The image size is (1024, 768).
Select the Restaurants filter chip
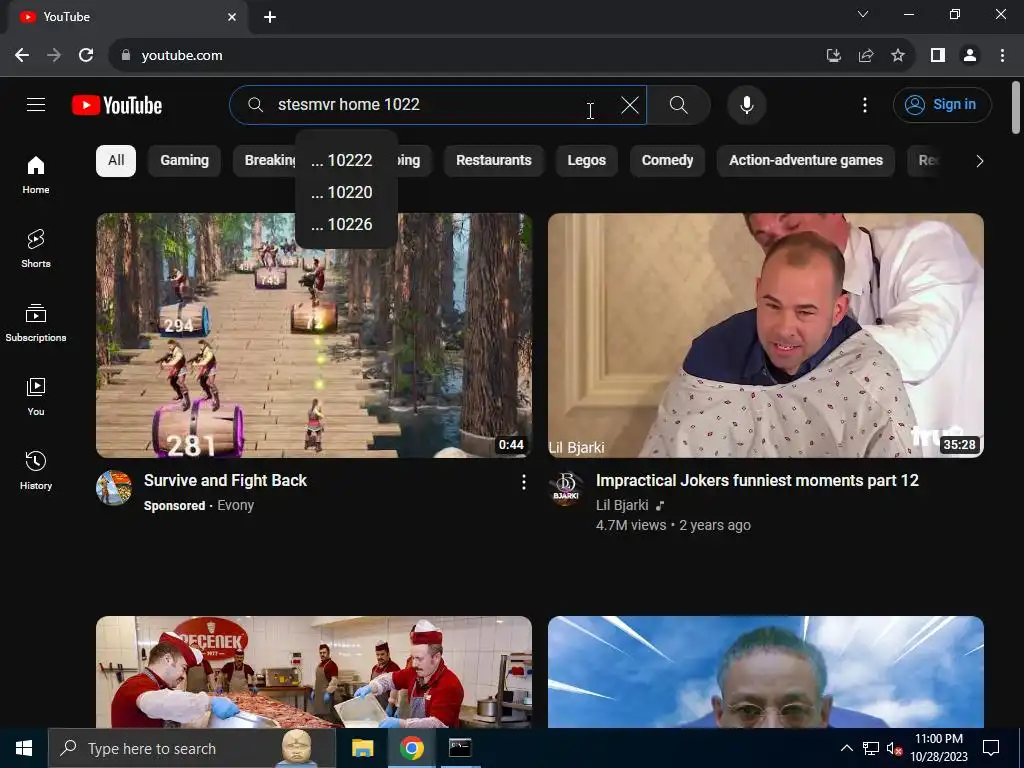[x=494, y=161]
